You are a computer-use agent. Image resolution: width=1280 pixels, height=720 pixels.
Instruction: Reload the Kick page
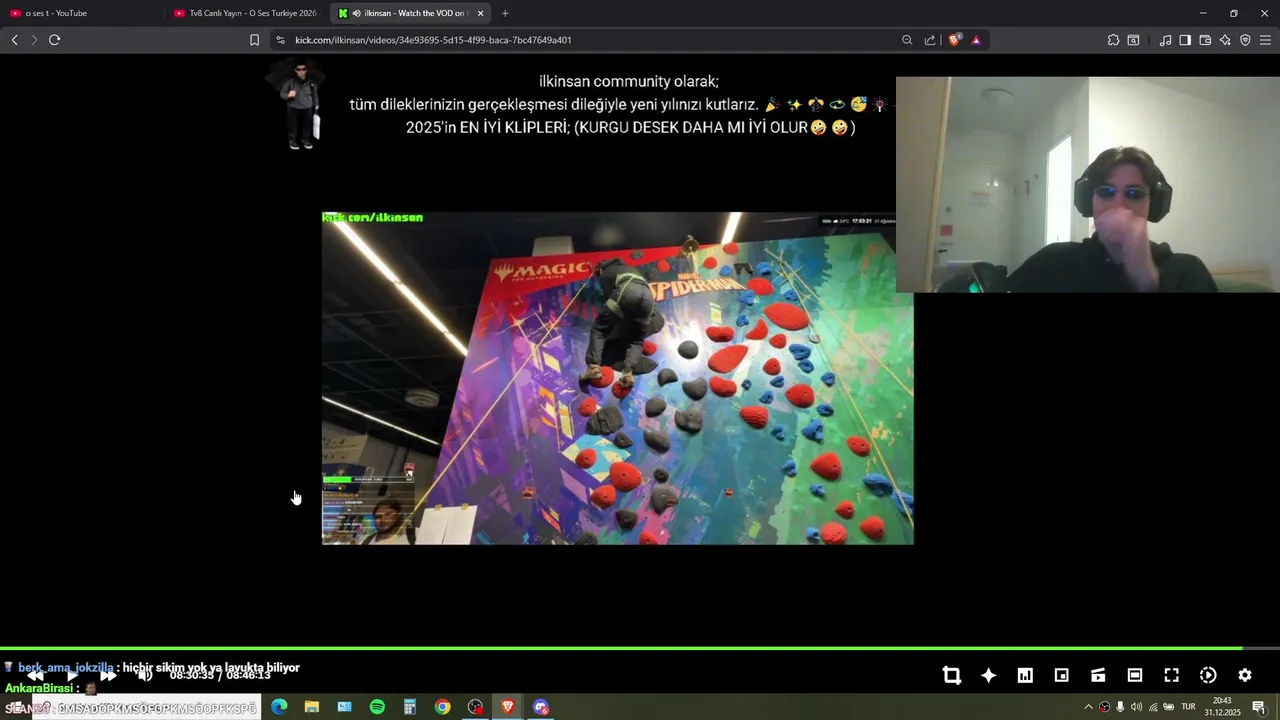[54, 40]
